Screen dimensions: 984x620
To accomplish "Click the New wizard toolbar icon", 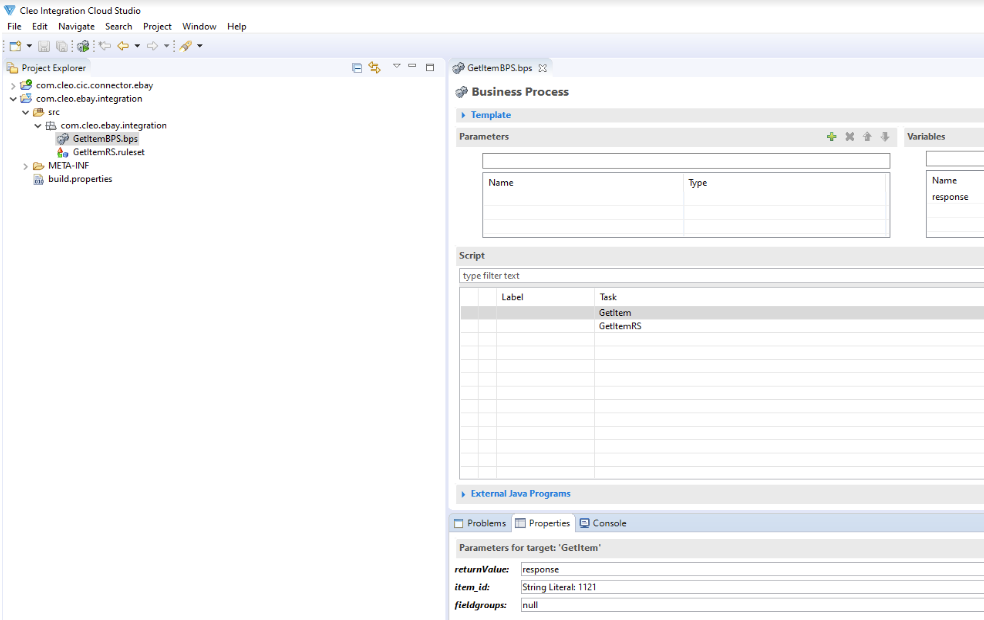I will pyautogui.click(x=15, y=46).
